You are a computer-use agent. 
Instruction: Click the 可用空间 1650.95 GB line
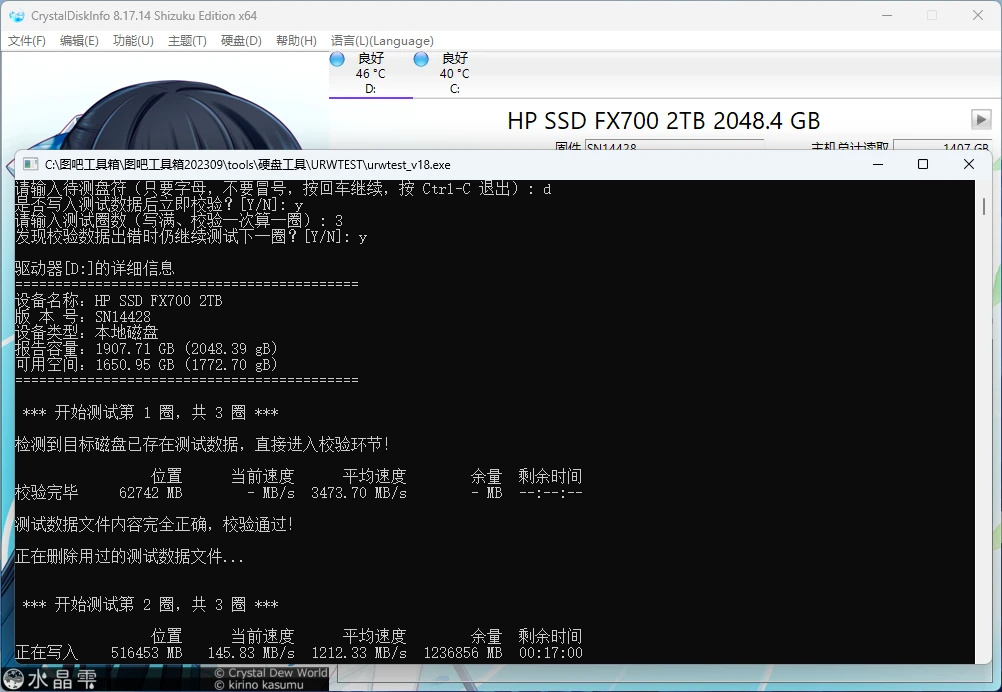146,364
